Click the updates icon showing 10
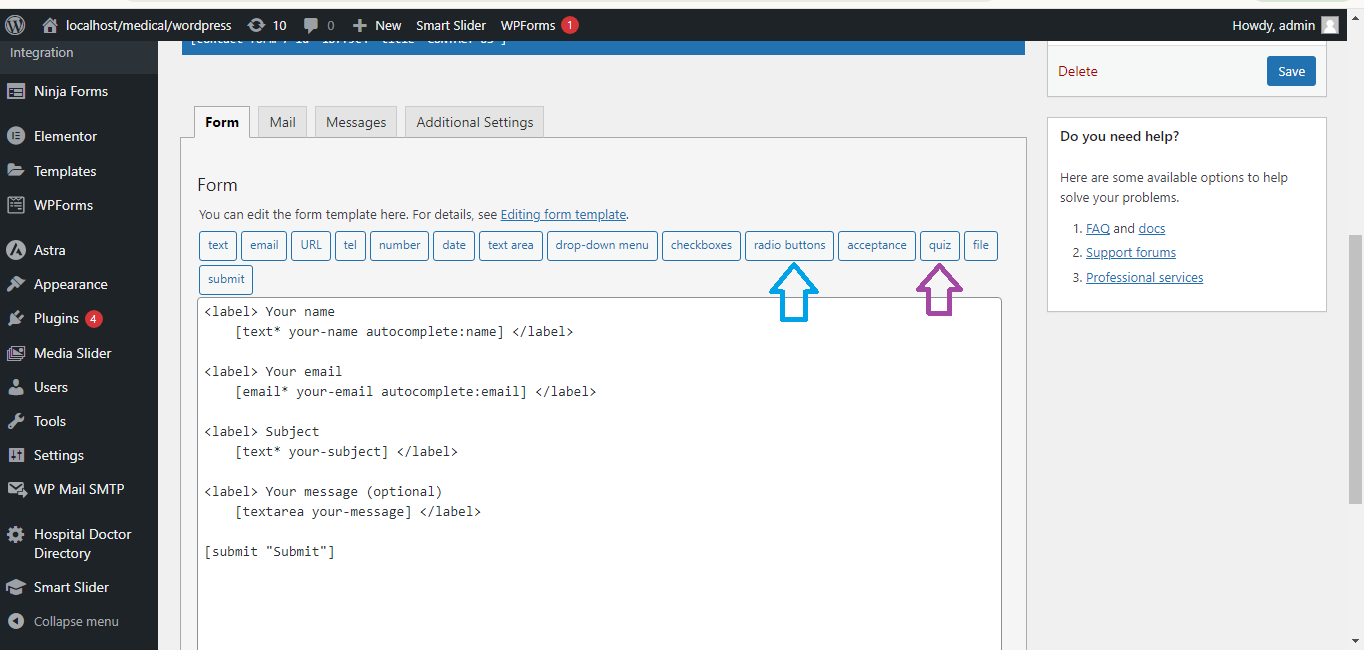1364x650 pixels. [257, 25]
